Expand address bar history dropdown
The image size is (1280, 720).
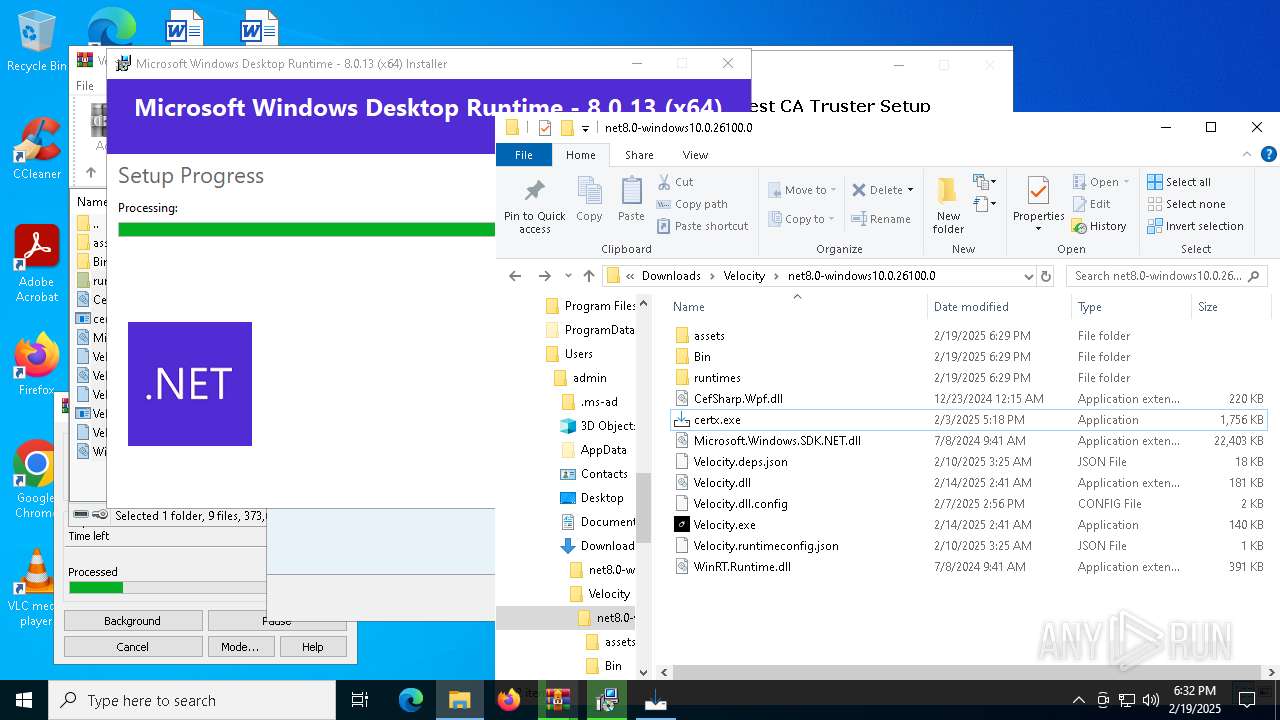coord(1028,276)
